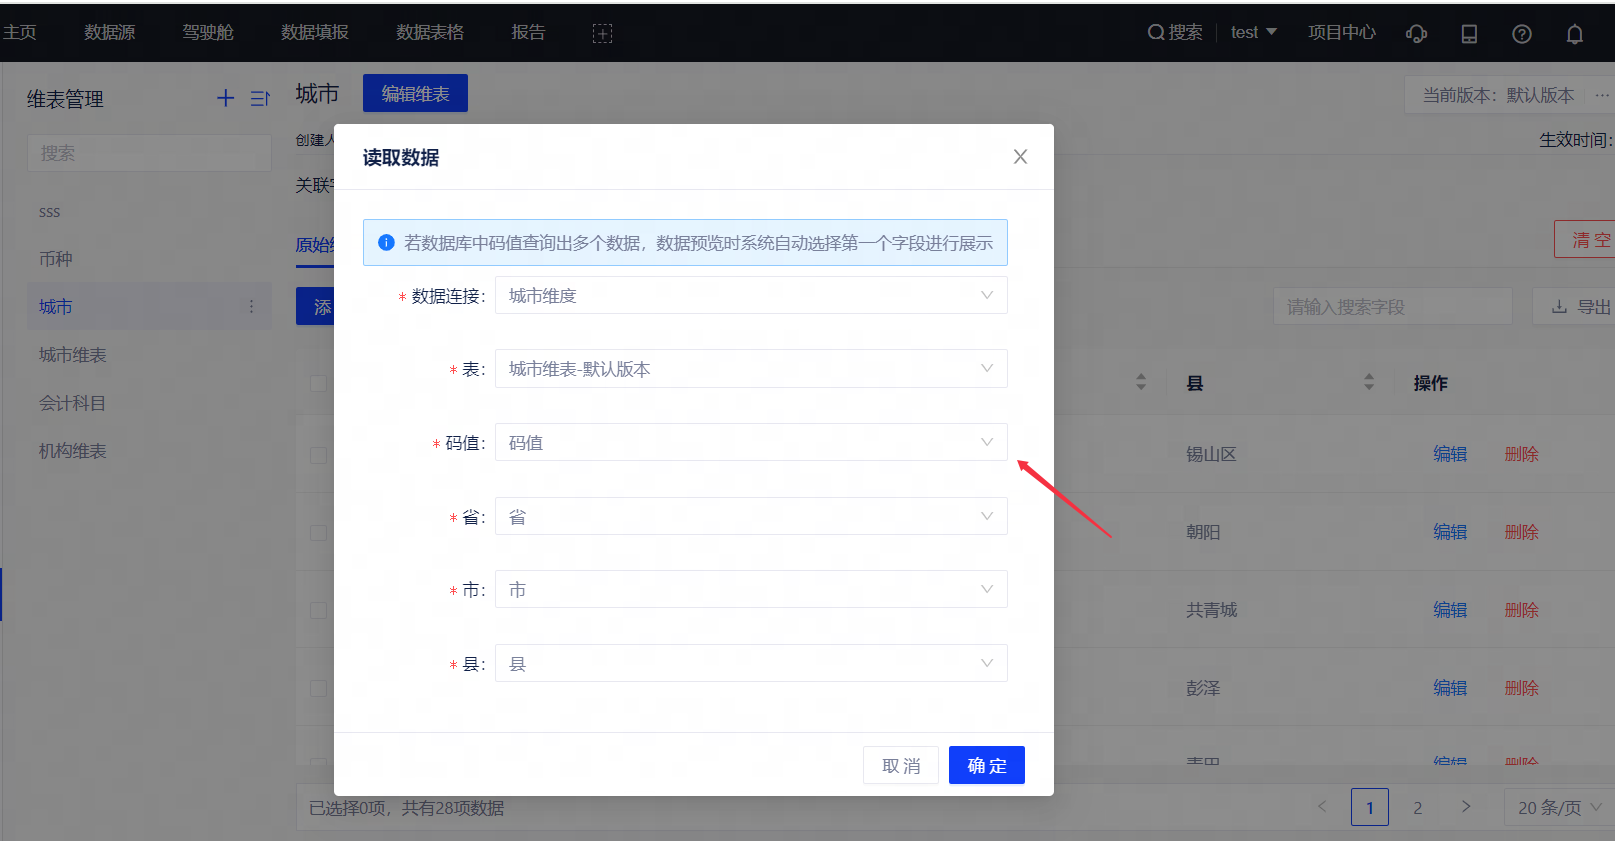Open the 驾驶舱 menu item
Image resolution: width=1615 pixels, height=841 pixels.
click(x=208, y=33)
